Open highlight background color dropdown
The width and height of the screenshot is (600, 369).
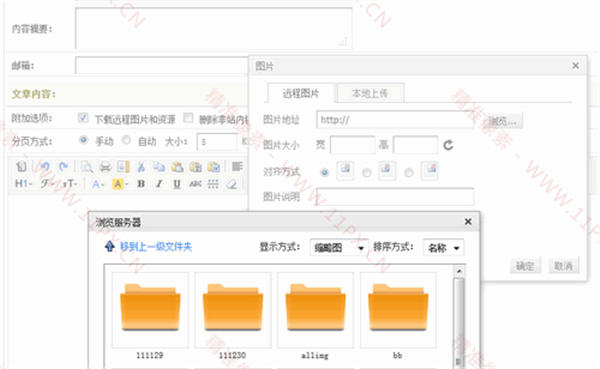pos(120,184)
